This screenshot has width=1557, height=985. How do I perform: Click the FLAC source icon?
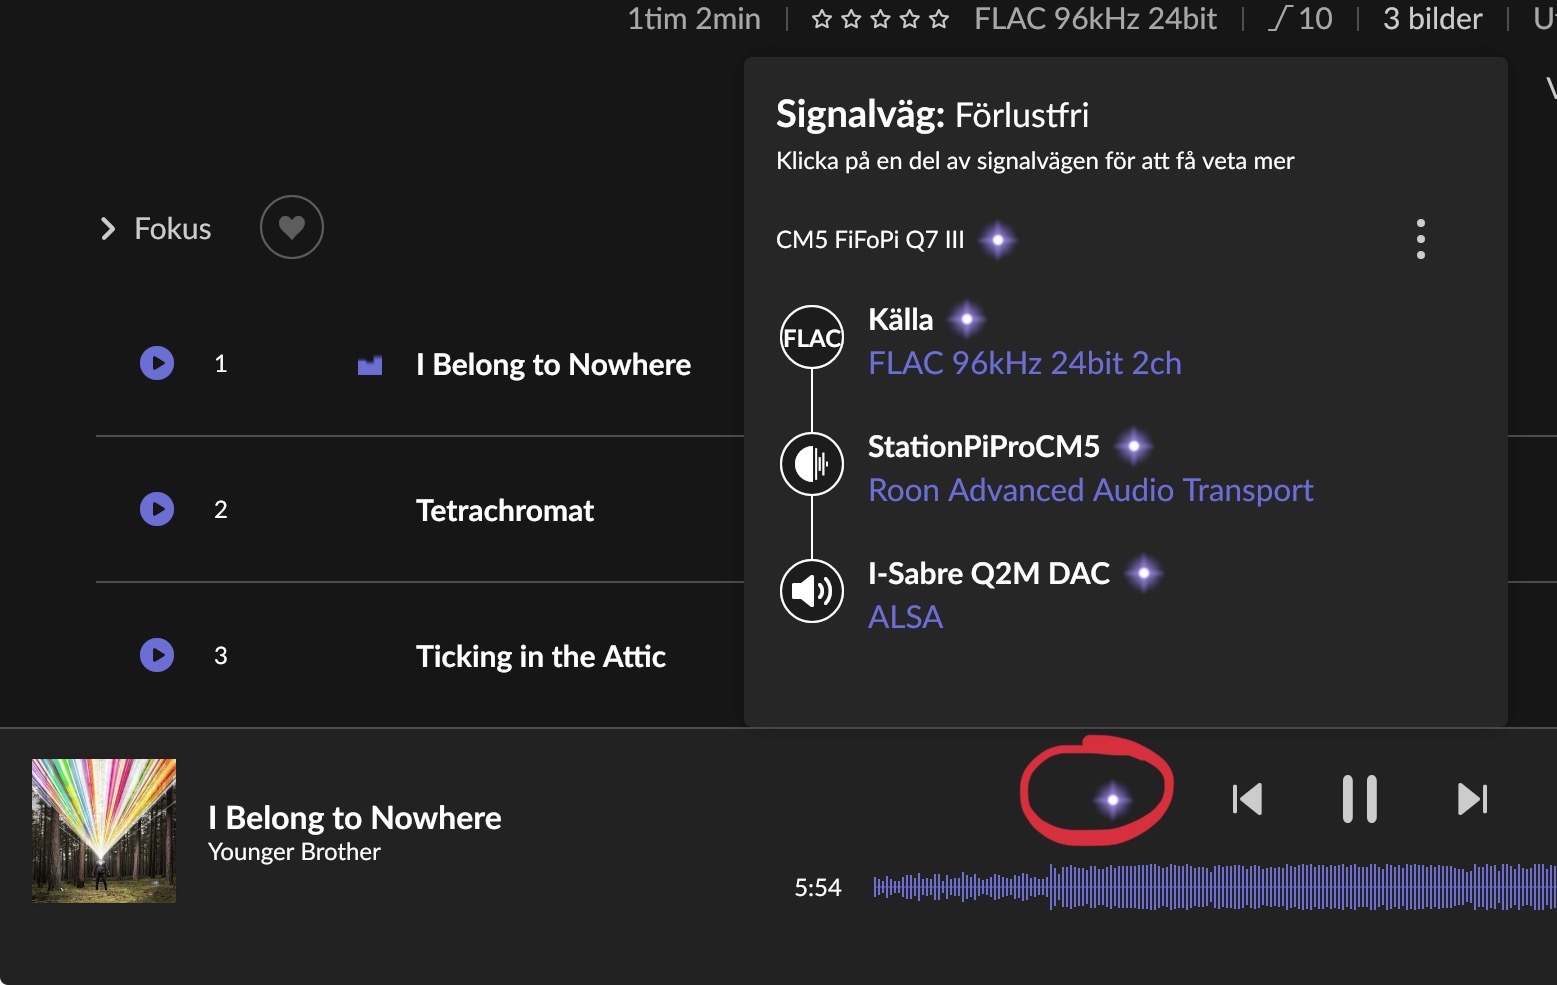812,337
